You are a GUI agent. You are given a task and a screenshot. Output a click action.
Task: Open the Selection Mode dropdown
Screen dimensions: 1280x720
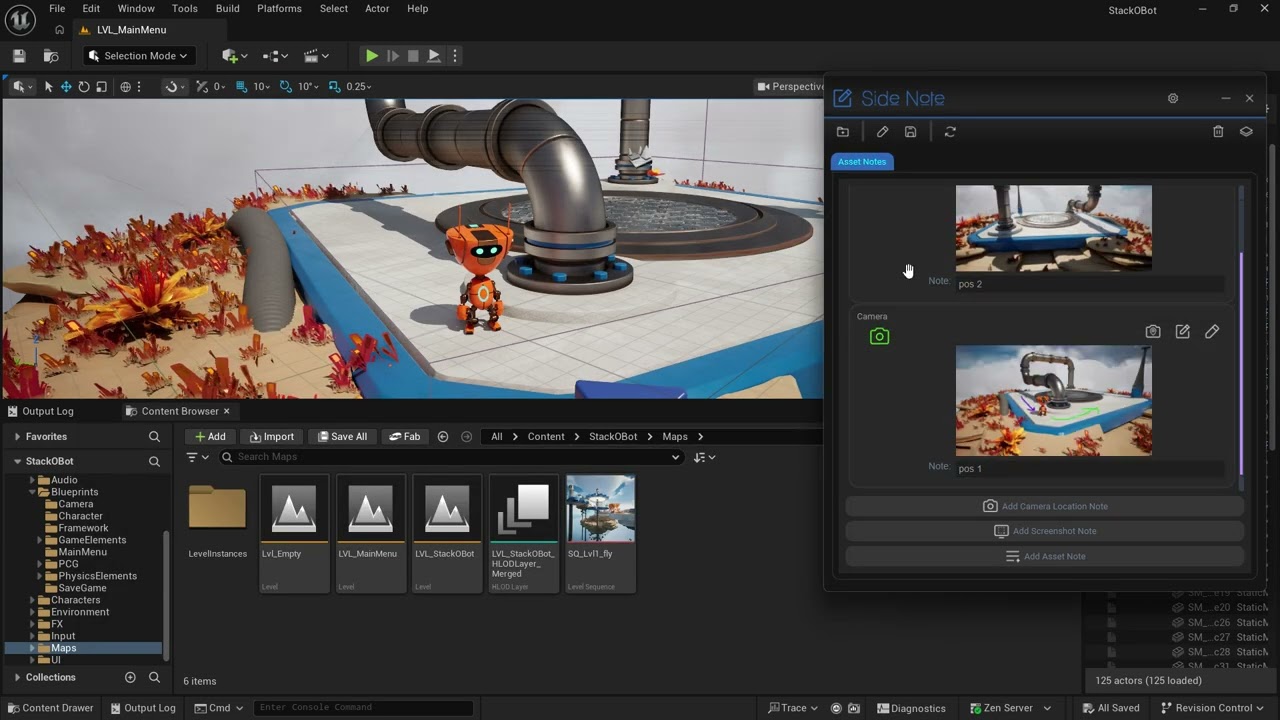pos(138,56)
